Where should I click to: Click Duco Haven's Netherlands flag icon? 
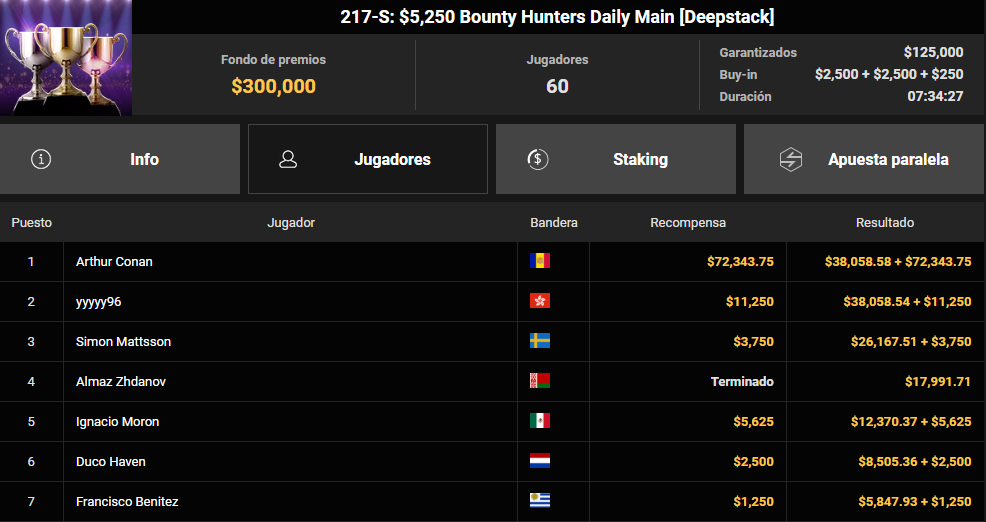point(540,461)
